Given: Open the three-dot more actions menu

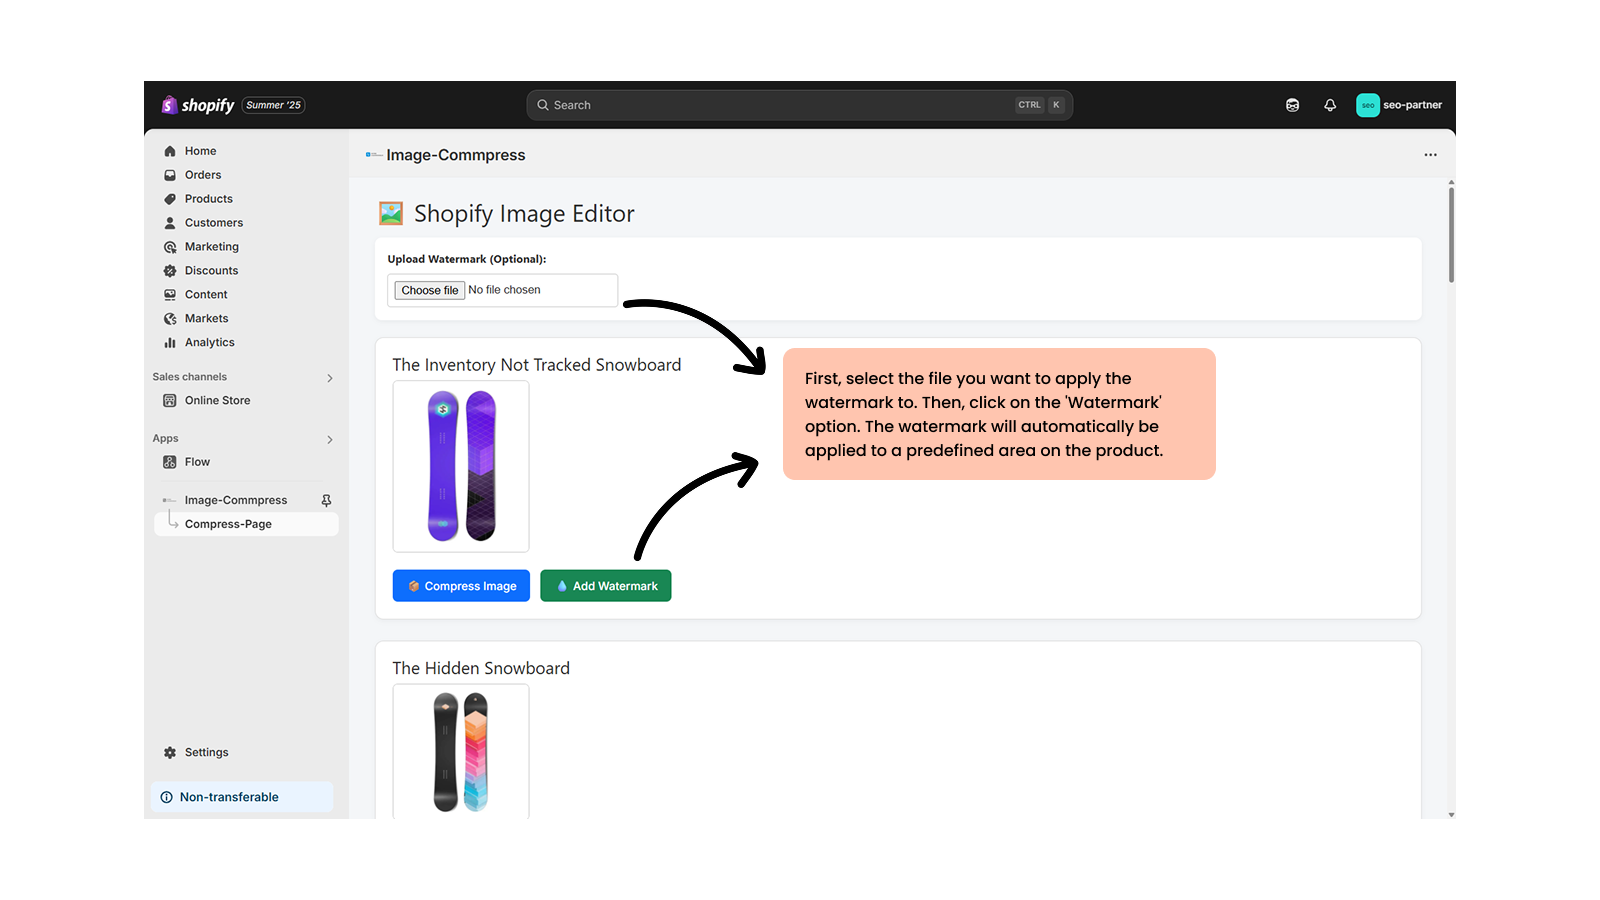Looking at the screenshot, I should [1430, 155].
